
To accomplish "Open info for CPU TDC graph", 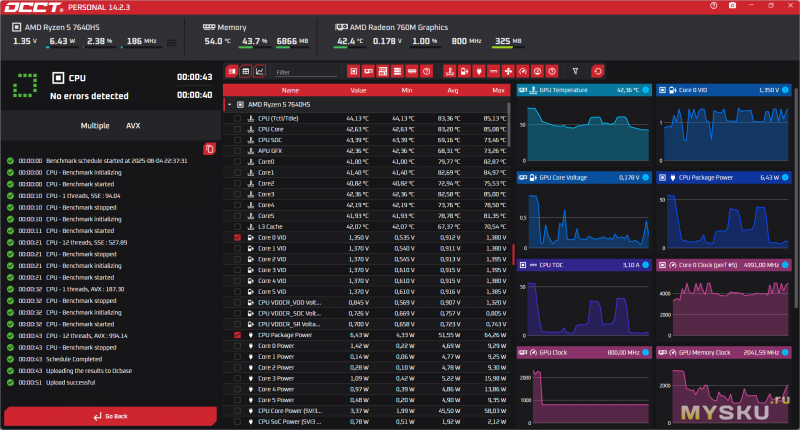I will tap(645, 265).
